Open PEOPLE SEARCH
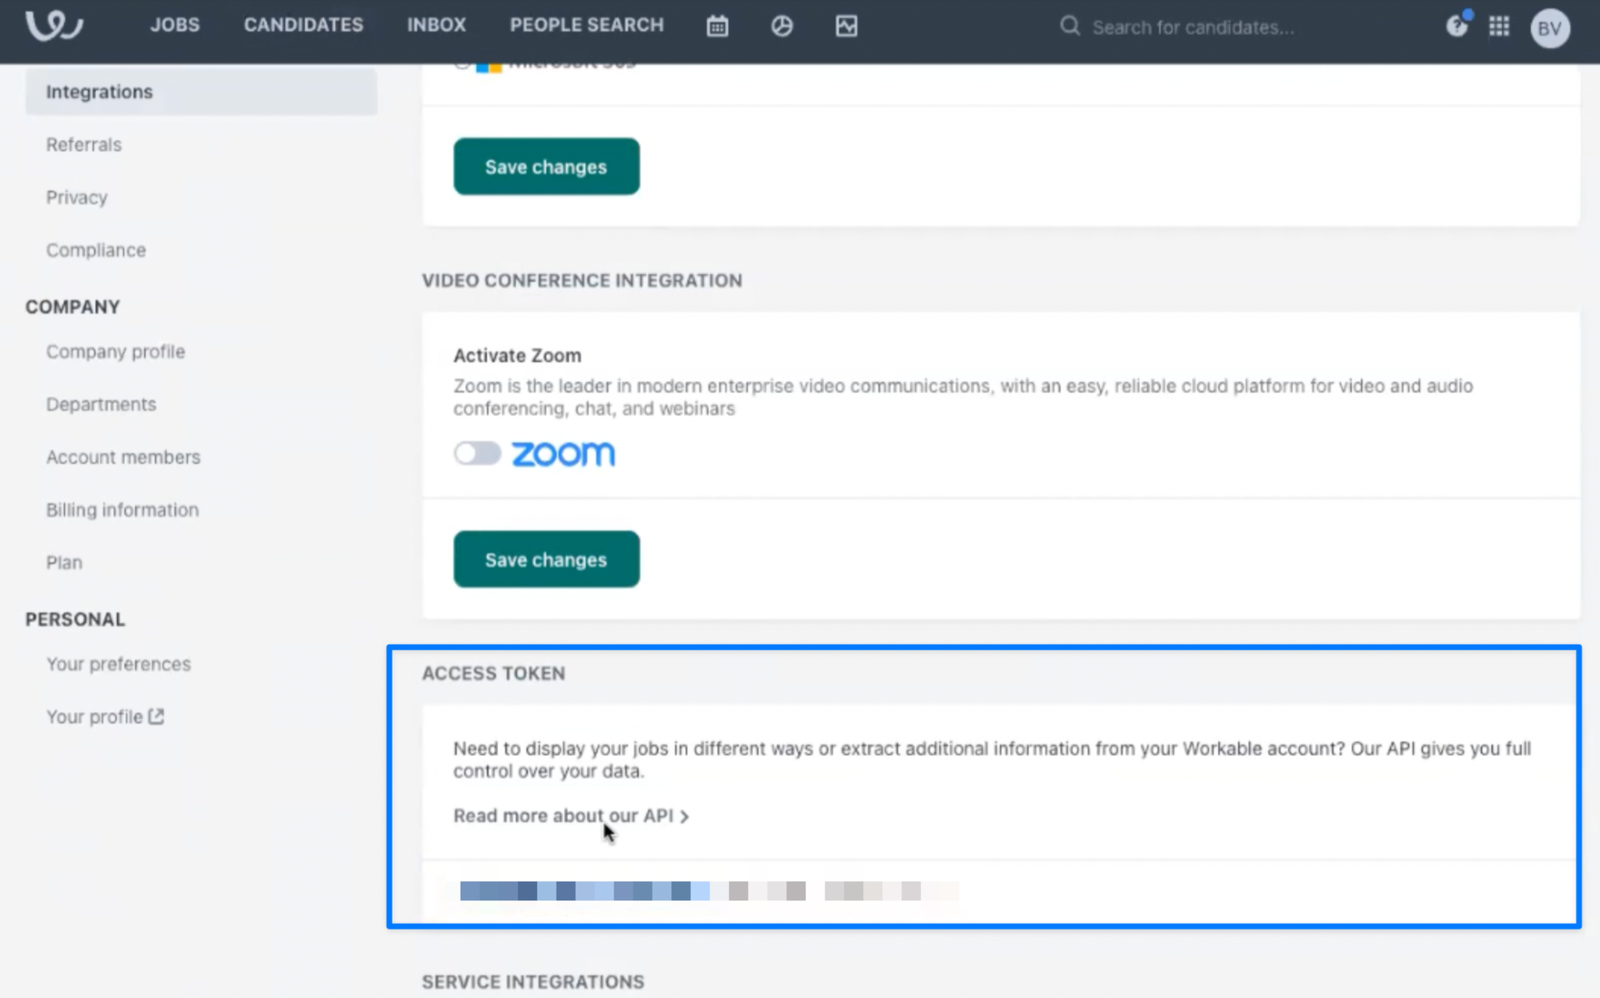The image size is (1600, 998). (587, 25)
